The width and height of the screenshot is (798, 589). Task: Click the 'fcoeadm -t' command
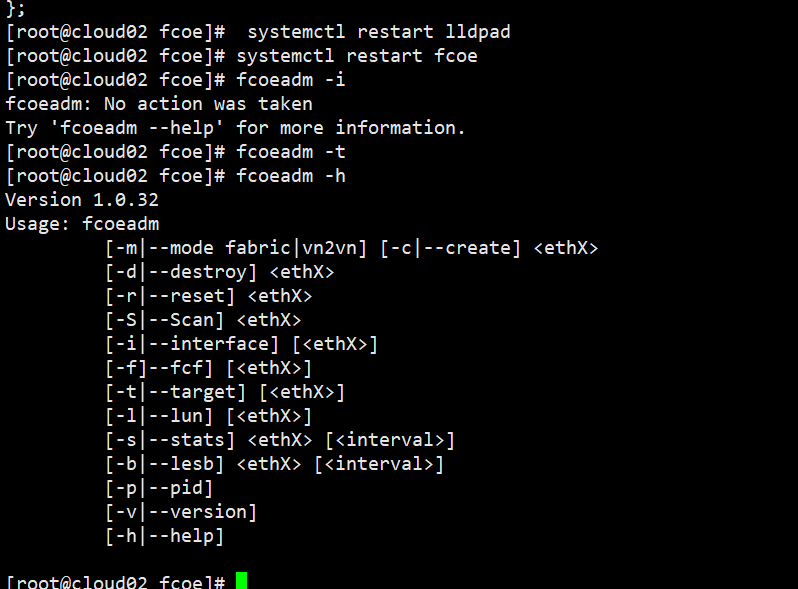click(290, 152)
